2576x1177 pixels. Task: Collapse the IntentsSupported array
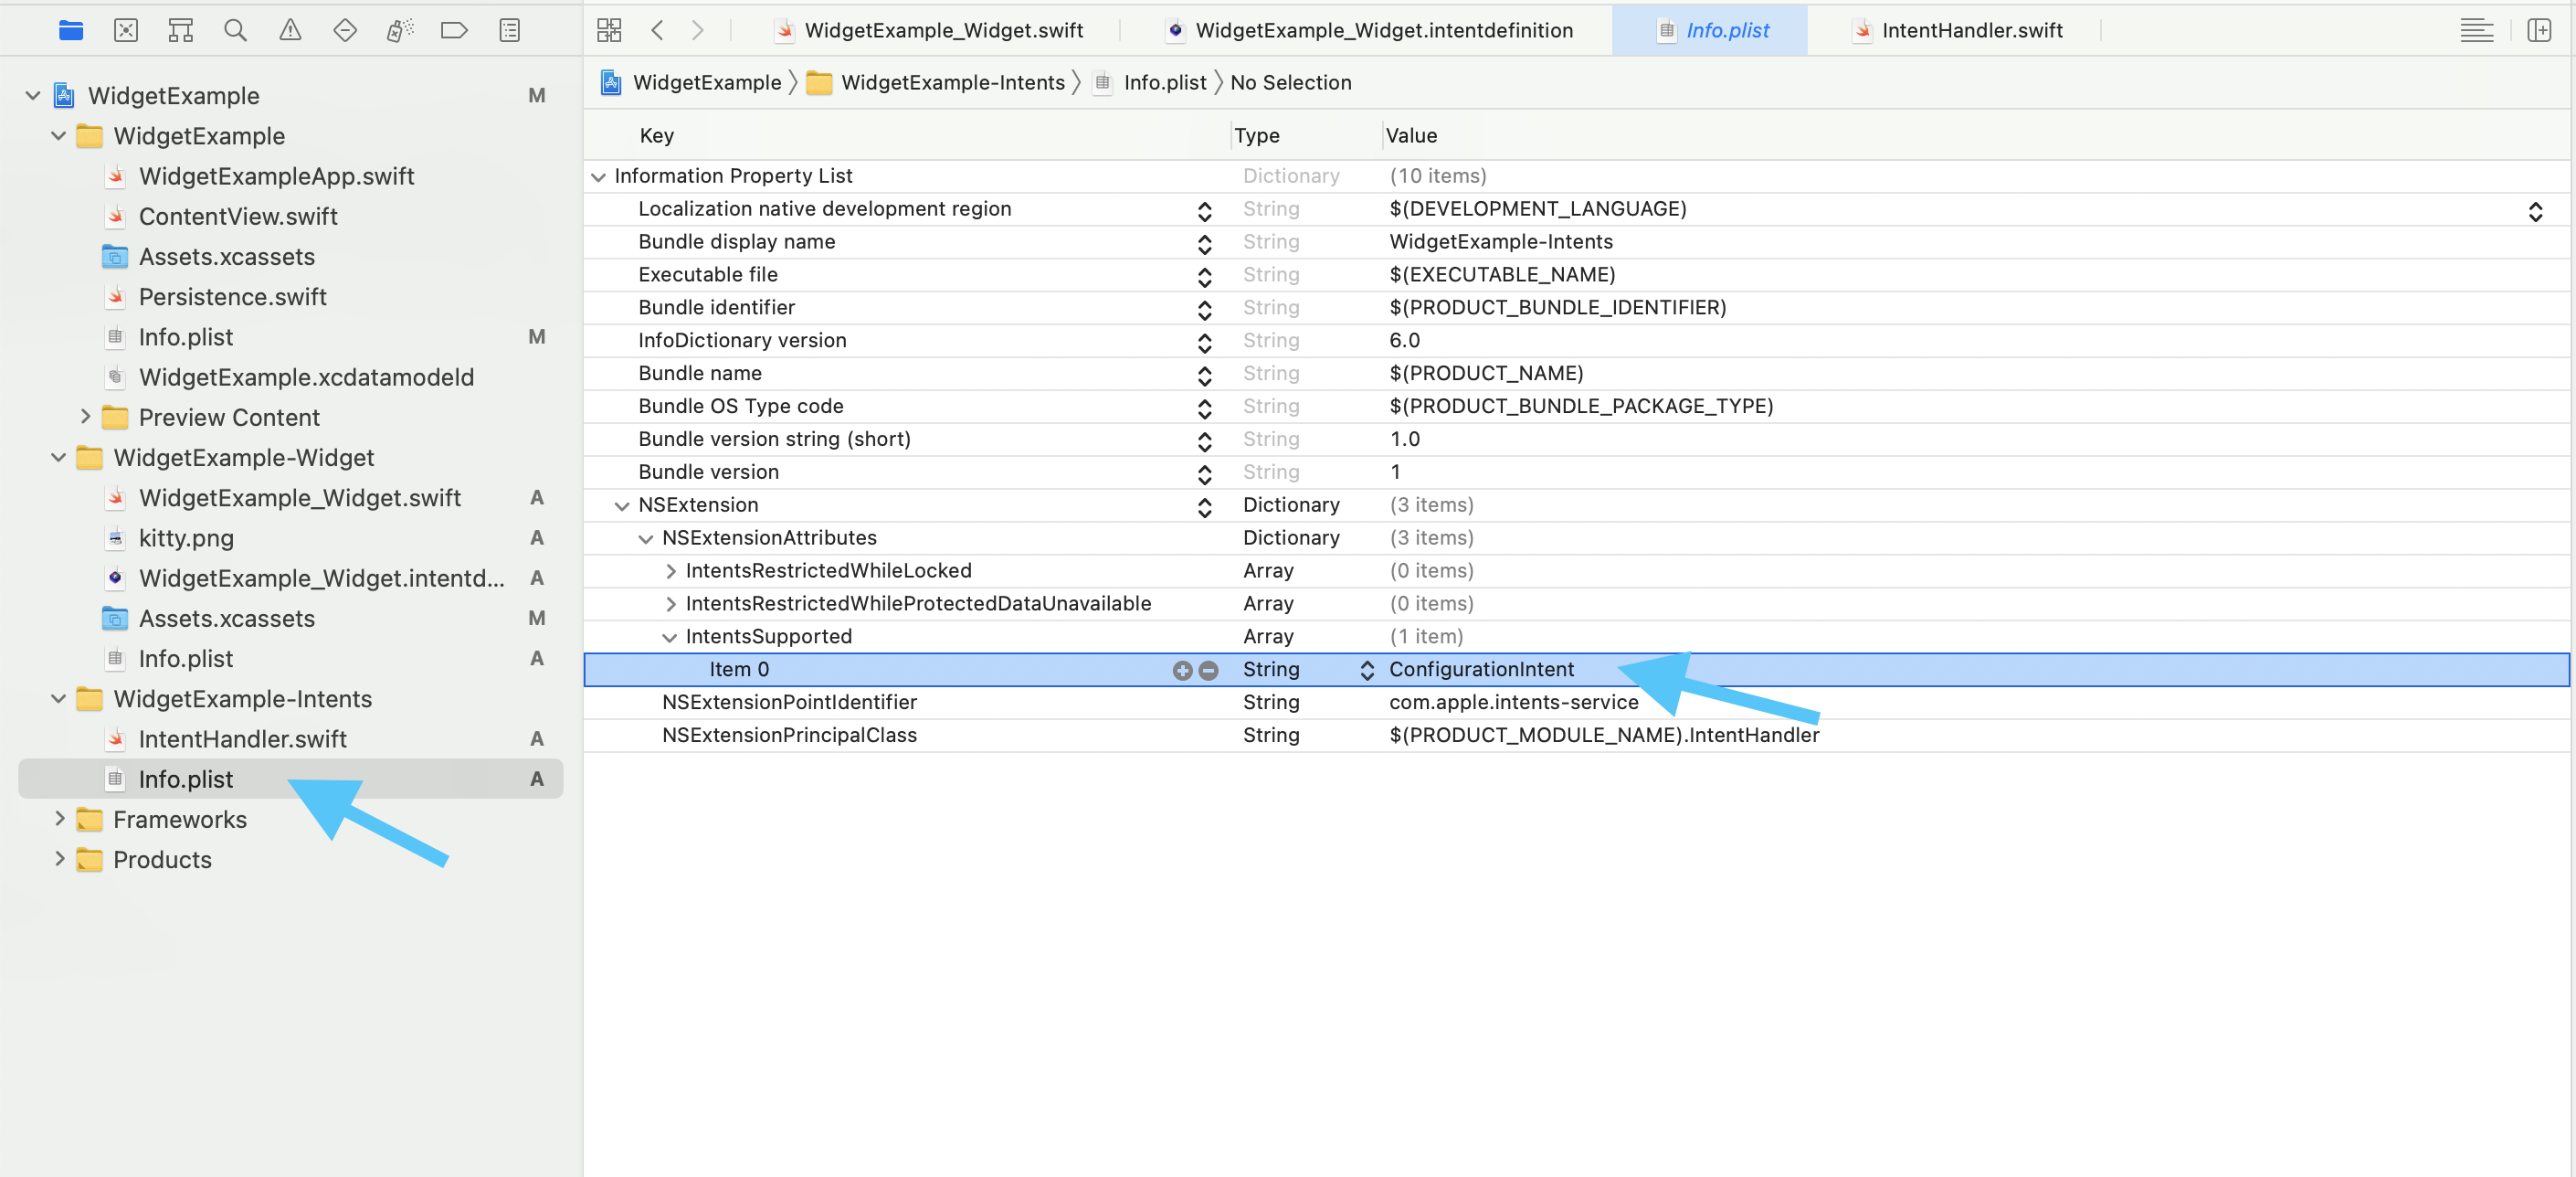pos(670,638)
